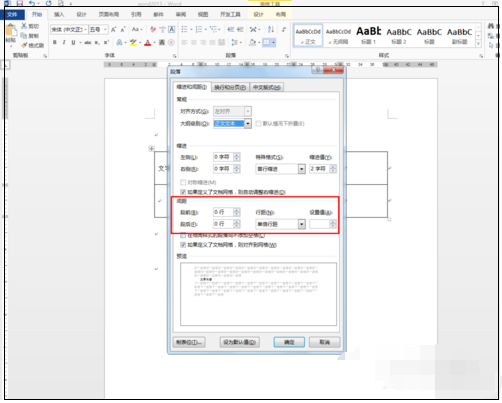Click the OK (确定) button
Viewport: 502px width, 403px height.
pyautogui.click(x=289, y=342)
